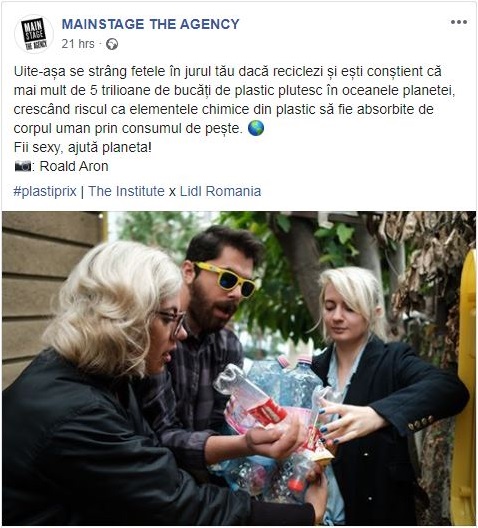Click the "21 hrs" post timestamp
Screen dimensions: 478x528
click(x=78, y=44)
